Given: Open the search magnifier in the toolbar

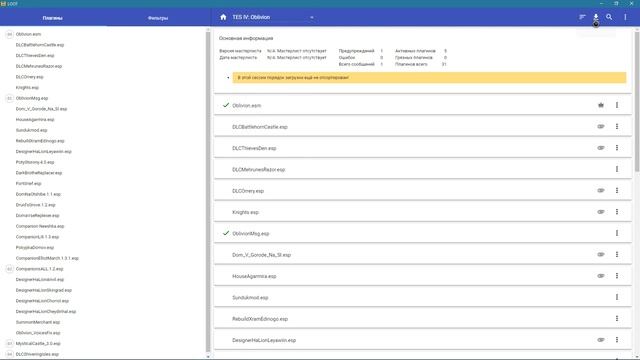Looking at the screenshot, I should 609,17.
